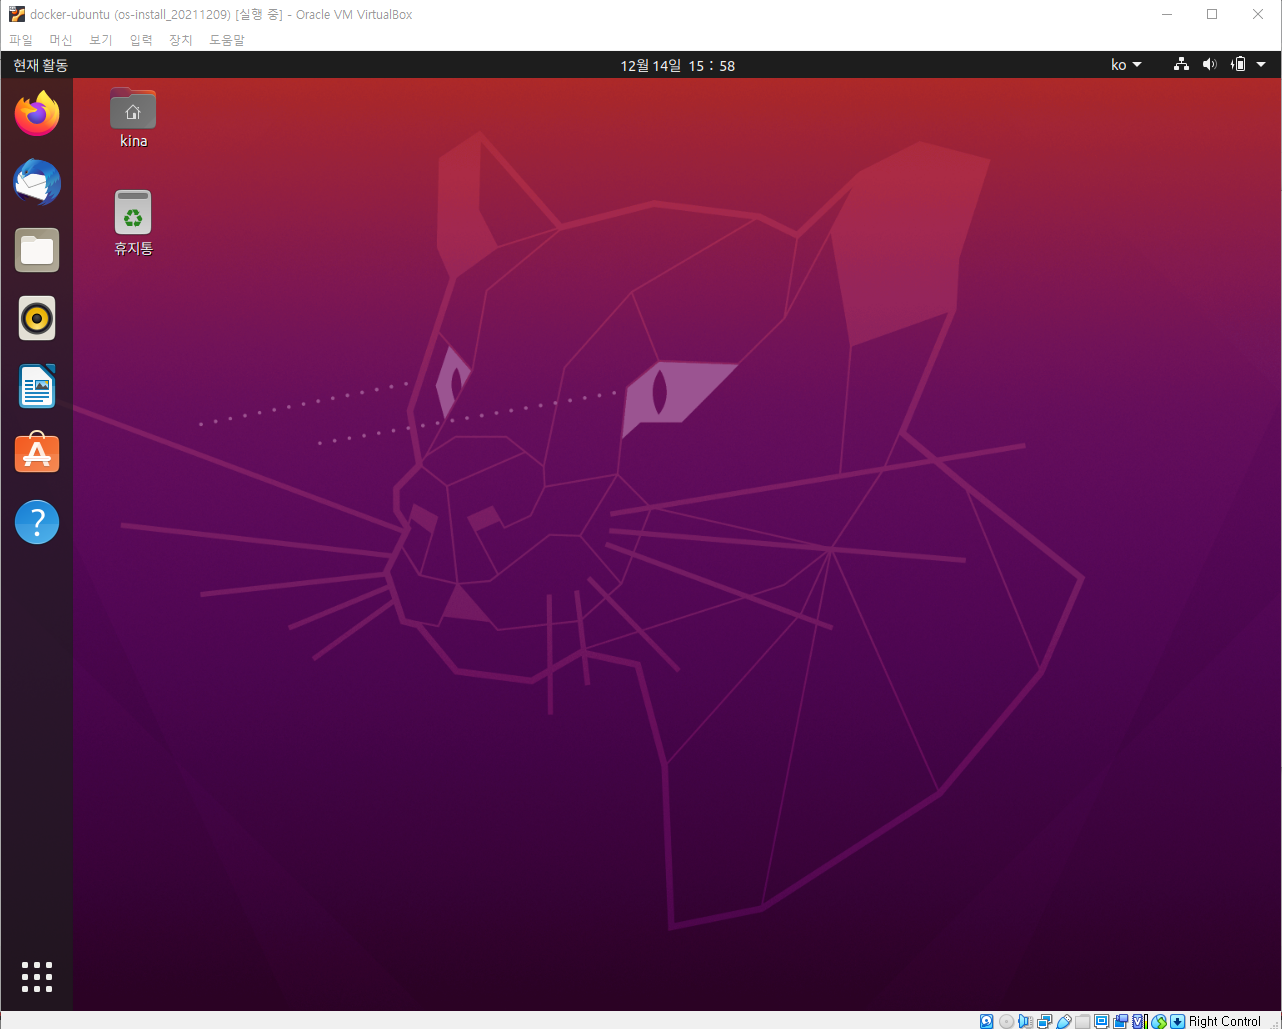Viewport: 1282px width, 1029px height.
Task: Open the 장치 menu
Action: click(181, 40)
